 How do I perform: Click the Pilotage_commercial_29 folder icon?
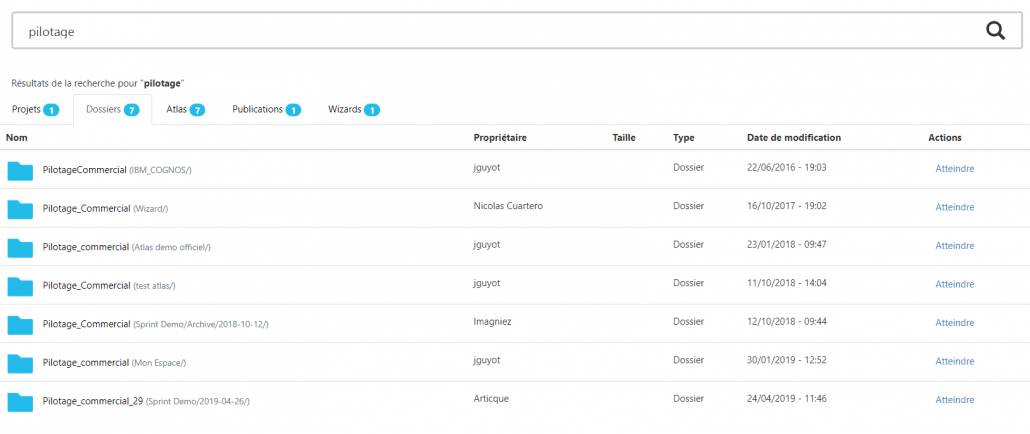tap(20, 401)
